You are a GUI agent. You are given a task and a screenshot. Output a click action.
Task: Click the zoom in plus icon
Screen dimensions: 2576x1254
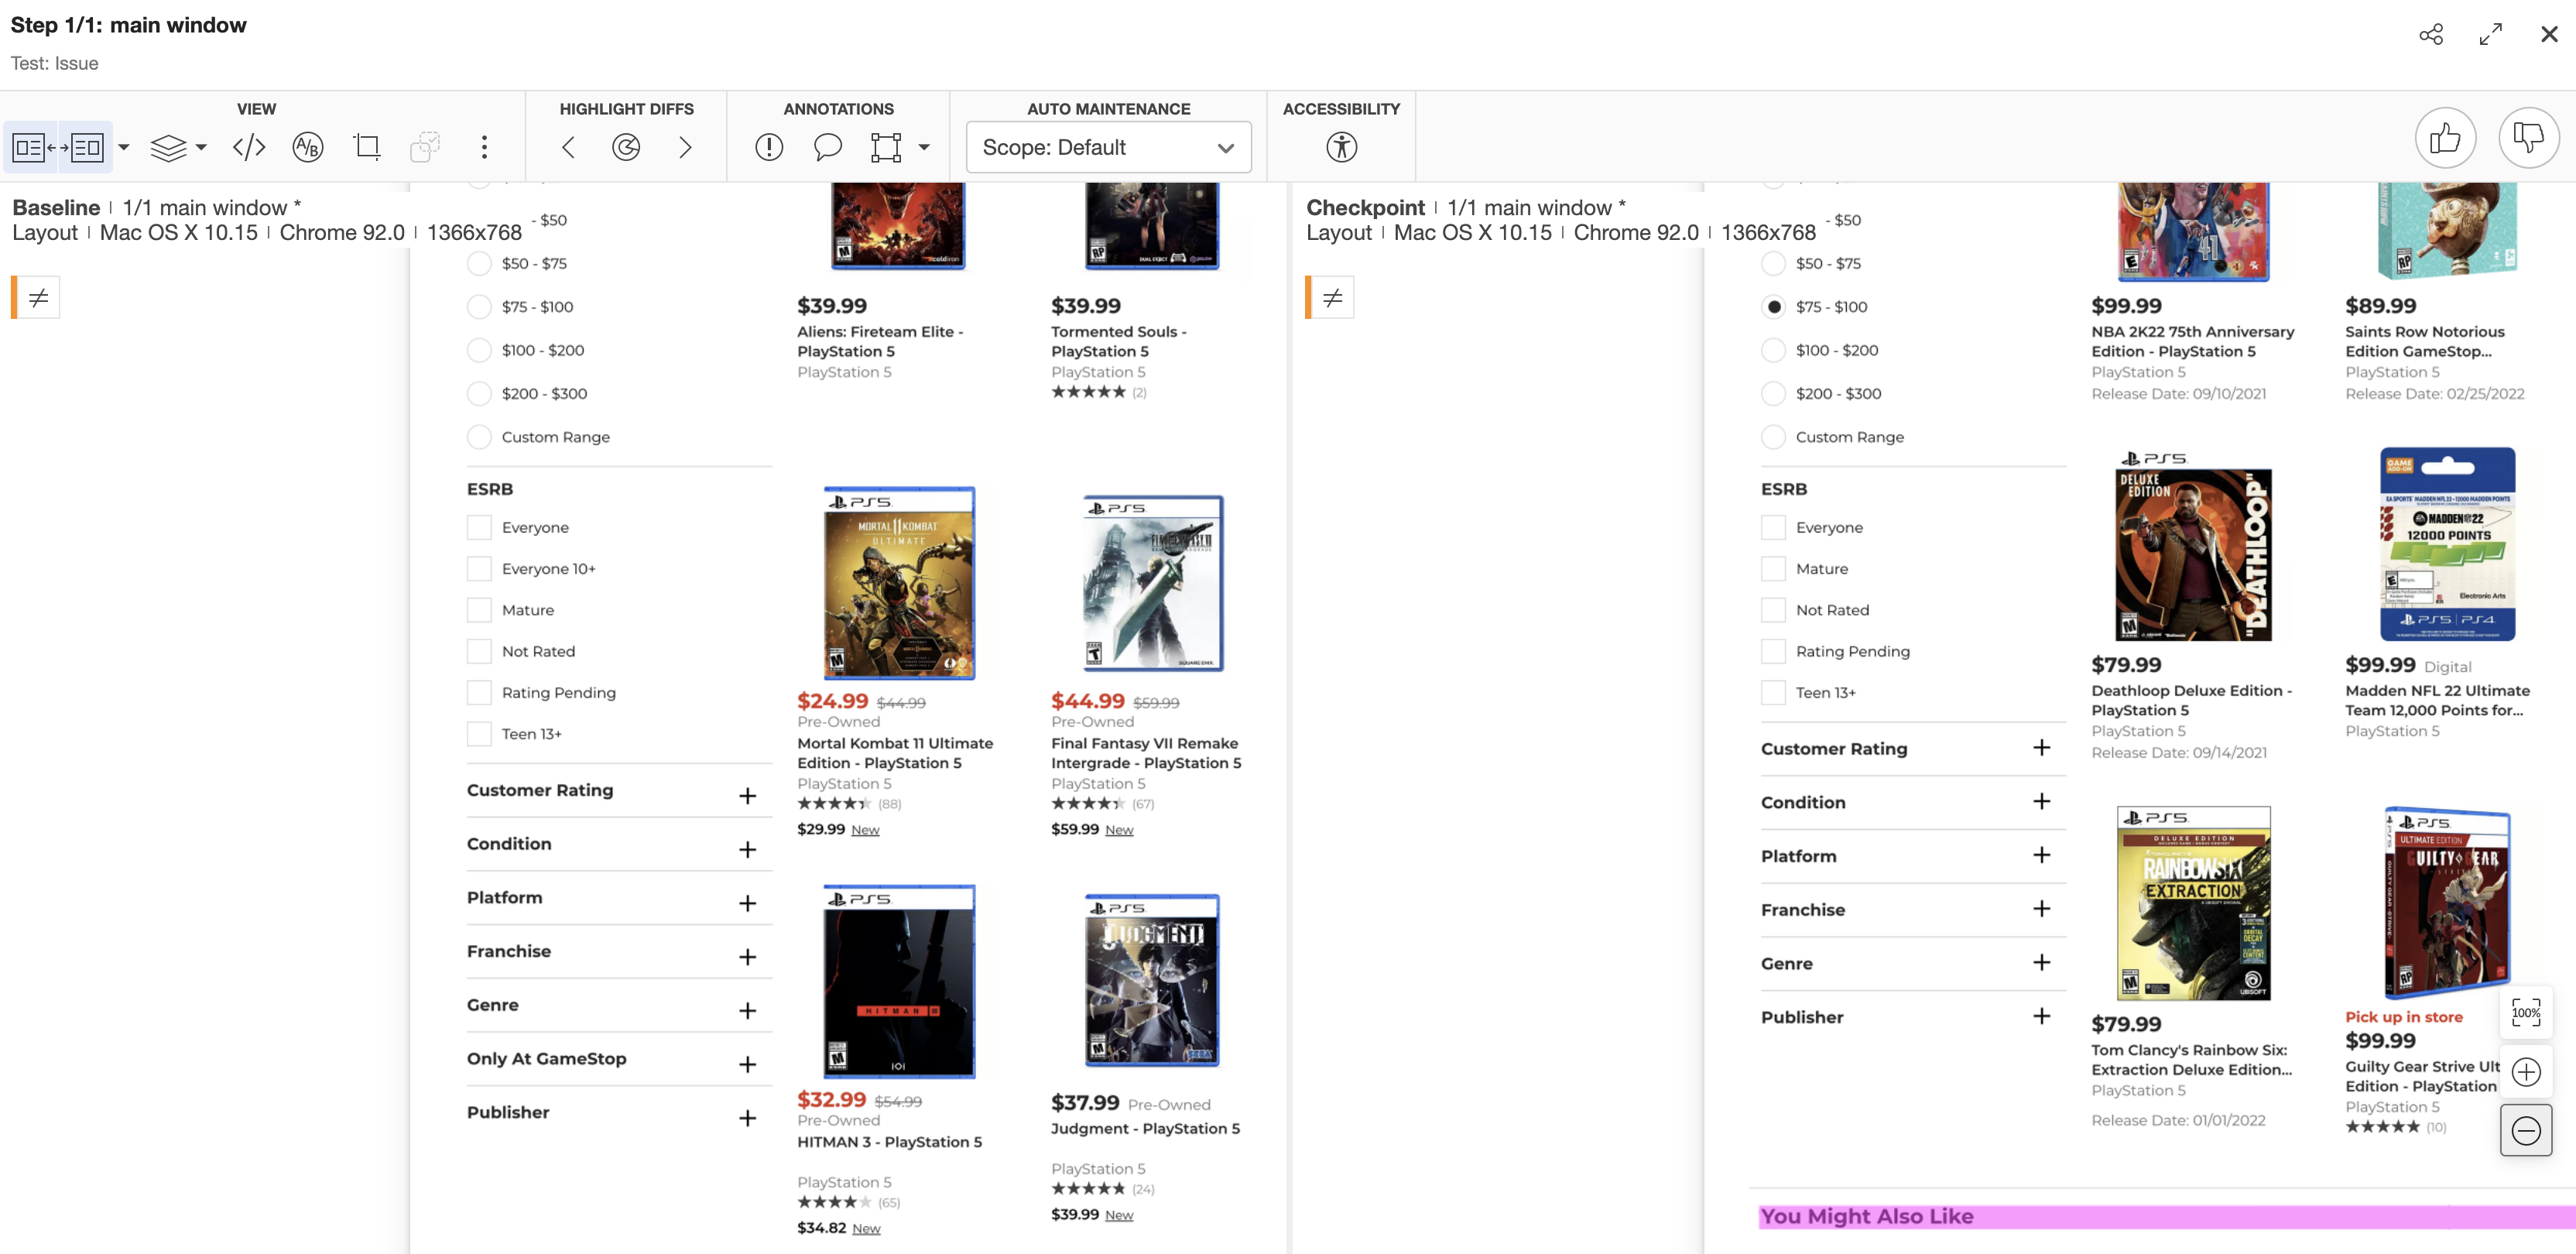coord(2526,1072)
